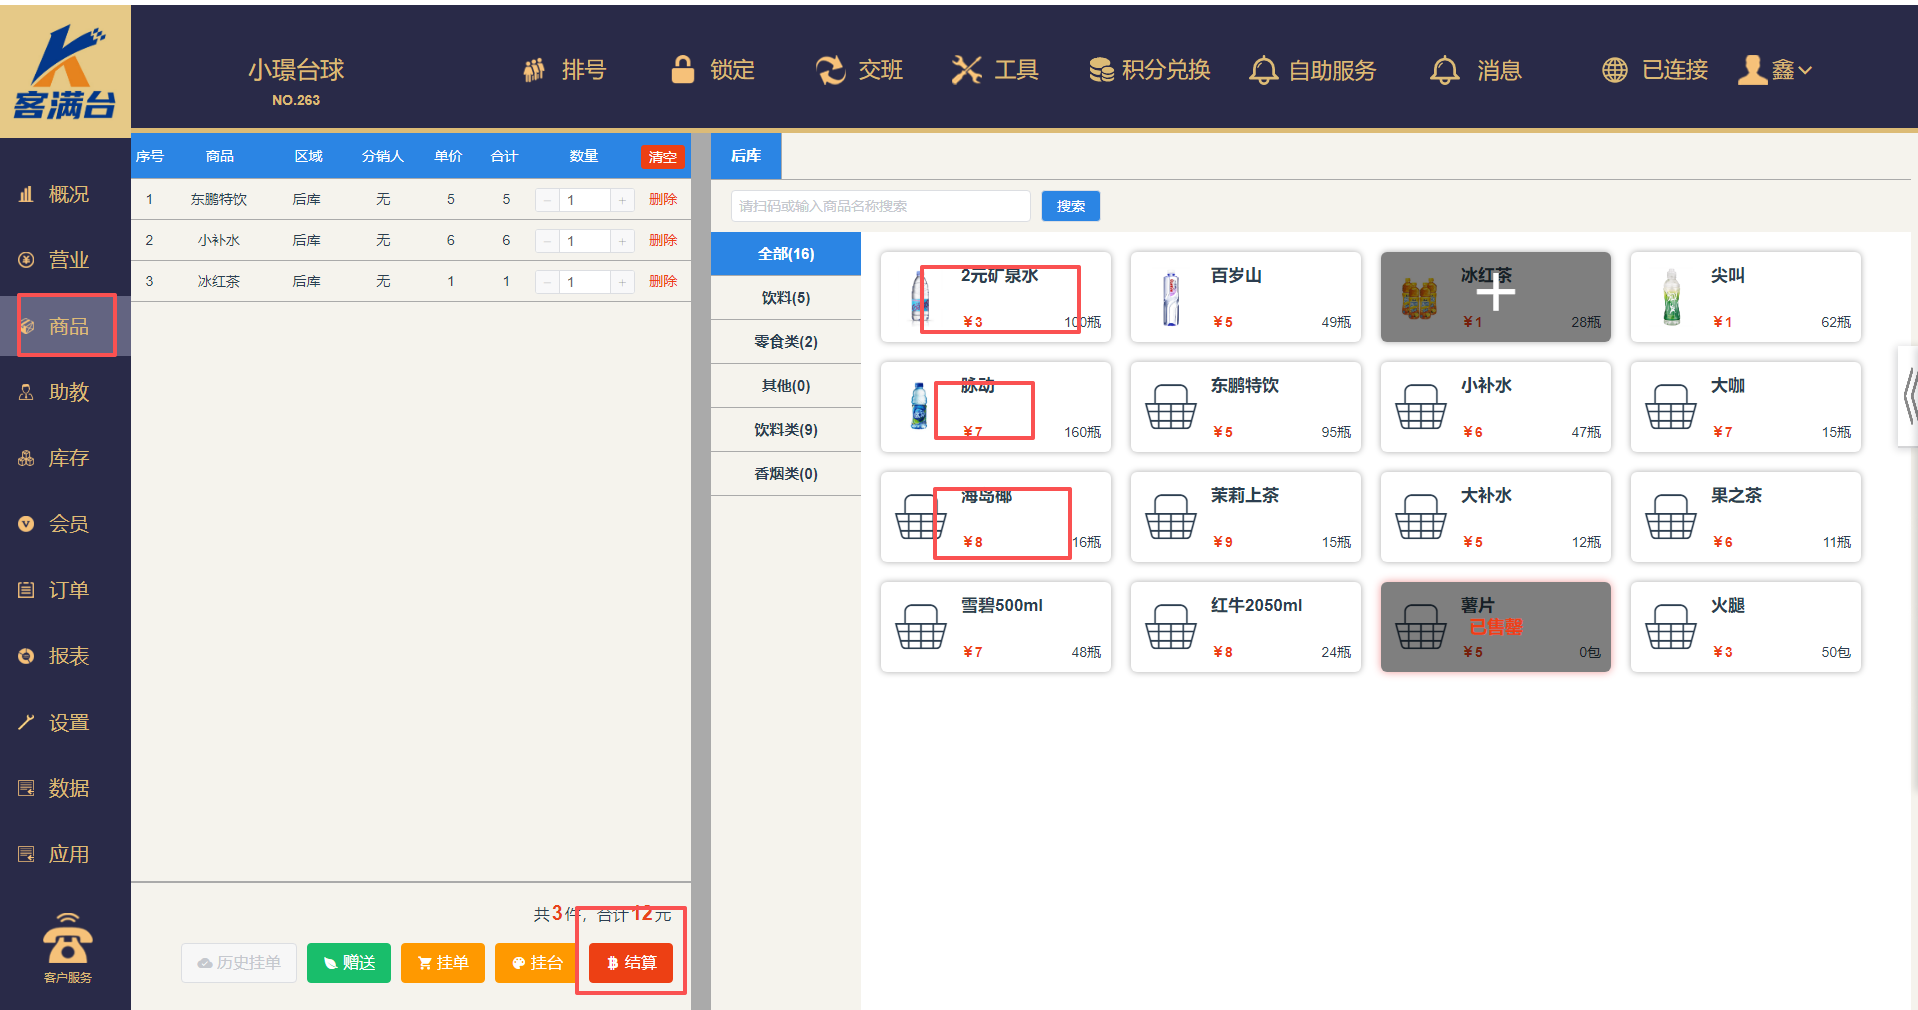Click the blue 搜索 search button
This screenshot has width=1918, height=1010.
pos(1070,206)
